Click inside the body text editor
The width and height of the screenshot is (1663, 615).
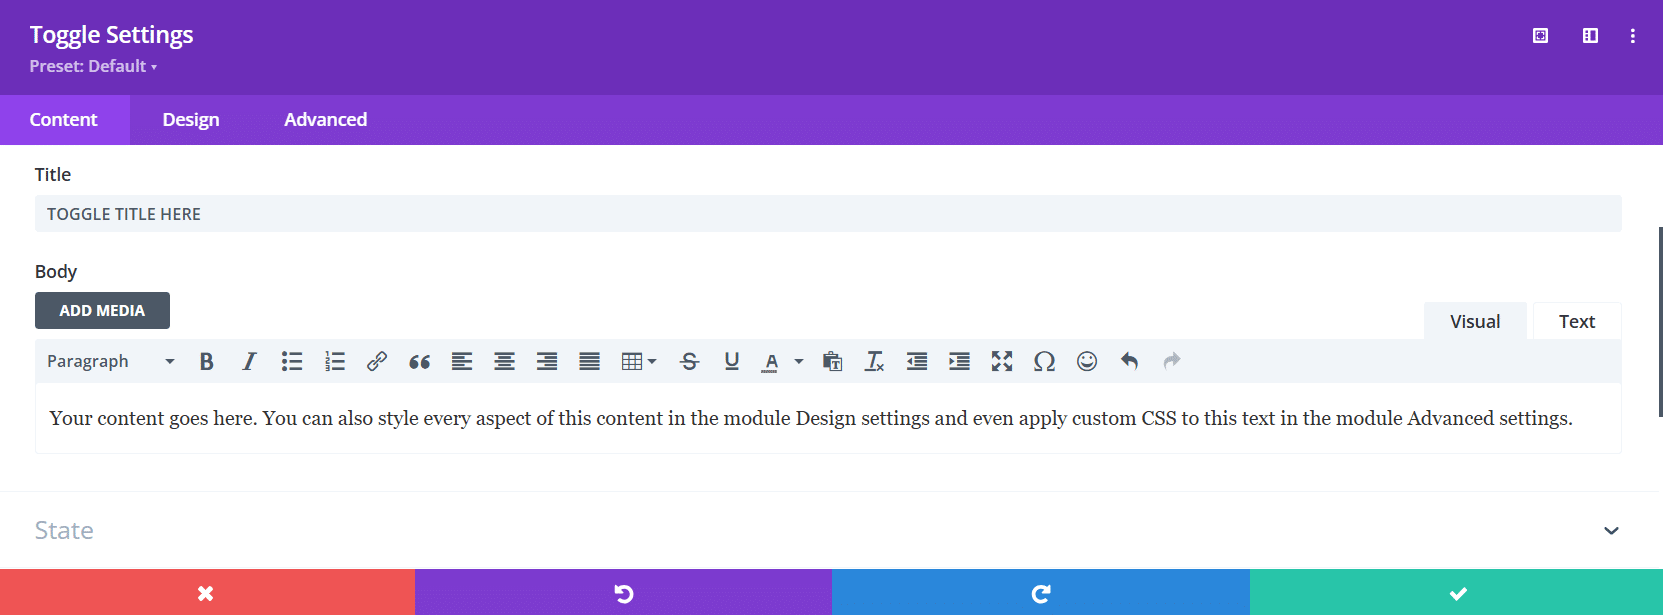pos(828,418)
